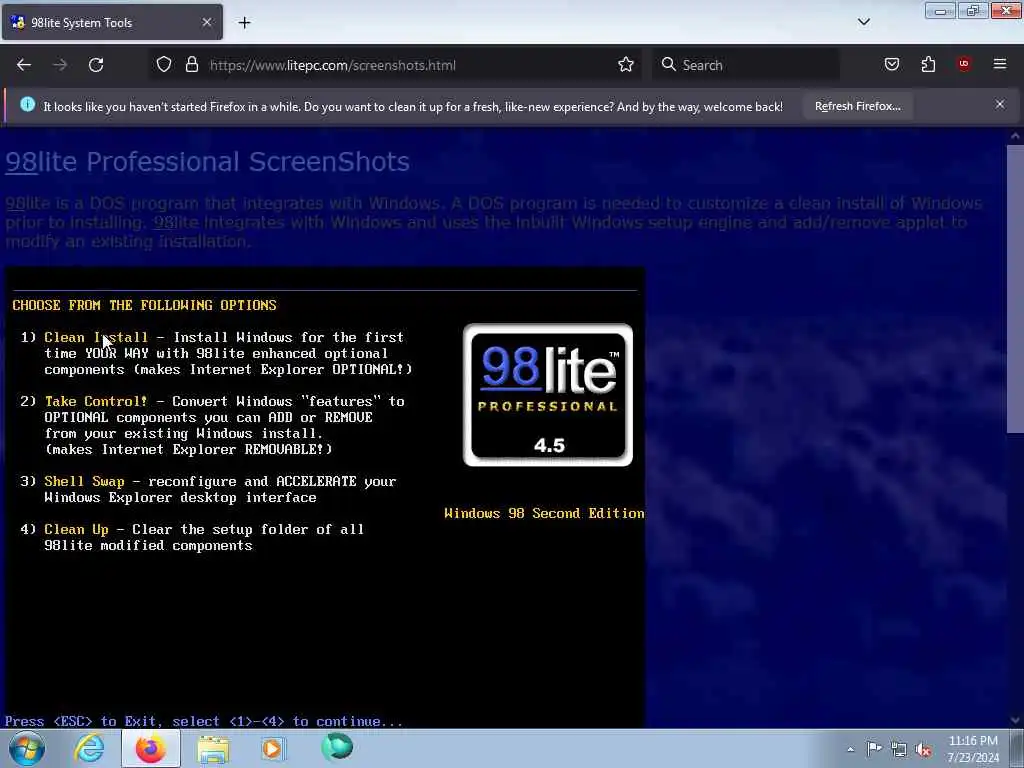Open the Action Center flag icon
The height and width of the screenshot is (768, 1024).
pyautogui.click(x=874, y=749)
